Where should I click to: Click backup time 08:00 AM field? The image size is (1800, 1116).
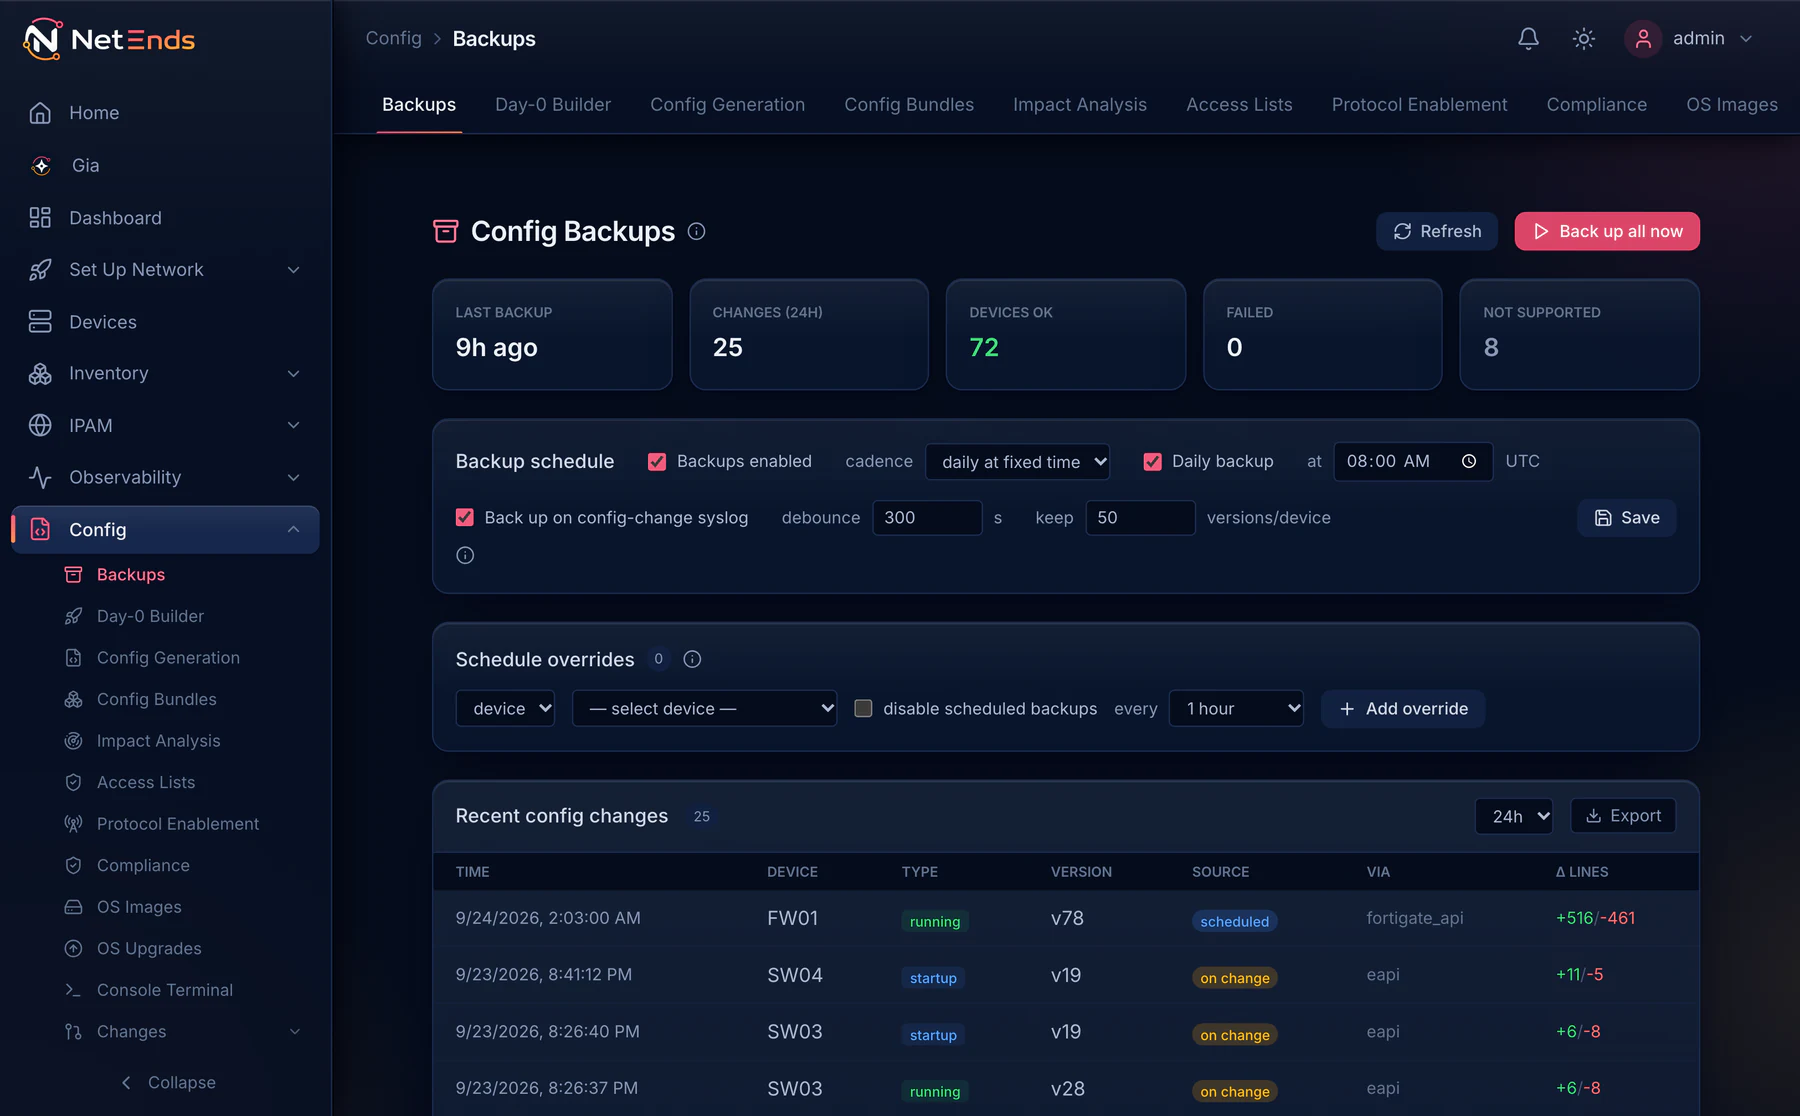1413,462
